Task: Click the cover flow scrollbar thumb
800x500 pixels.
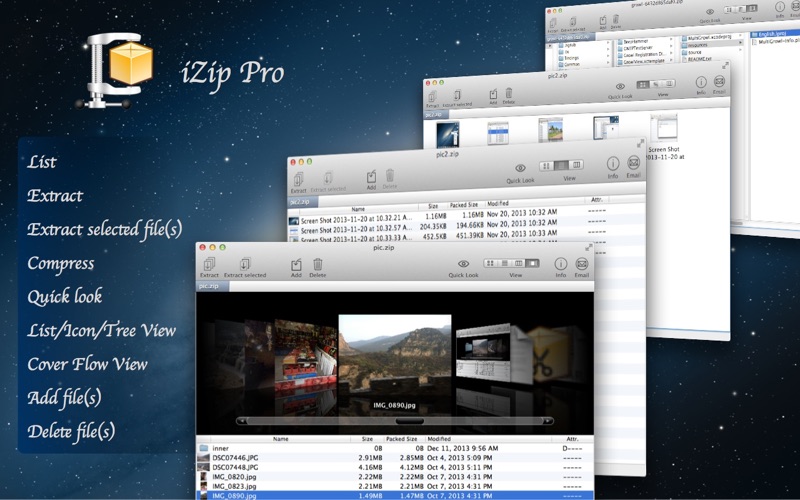Action: (410, 421)
